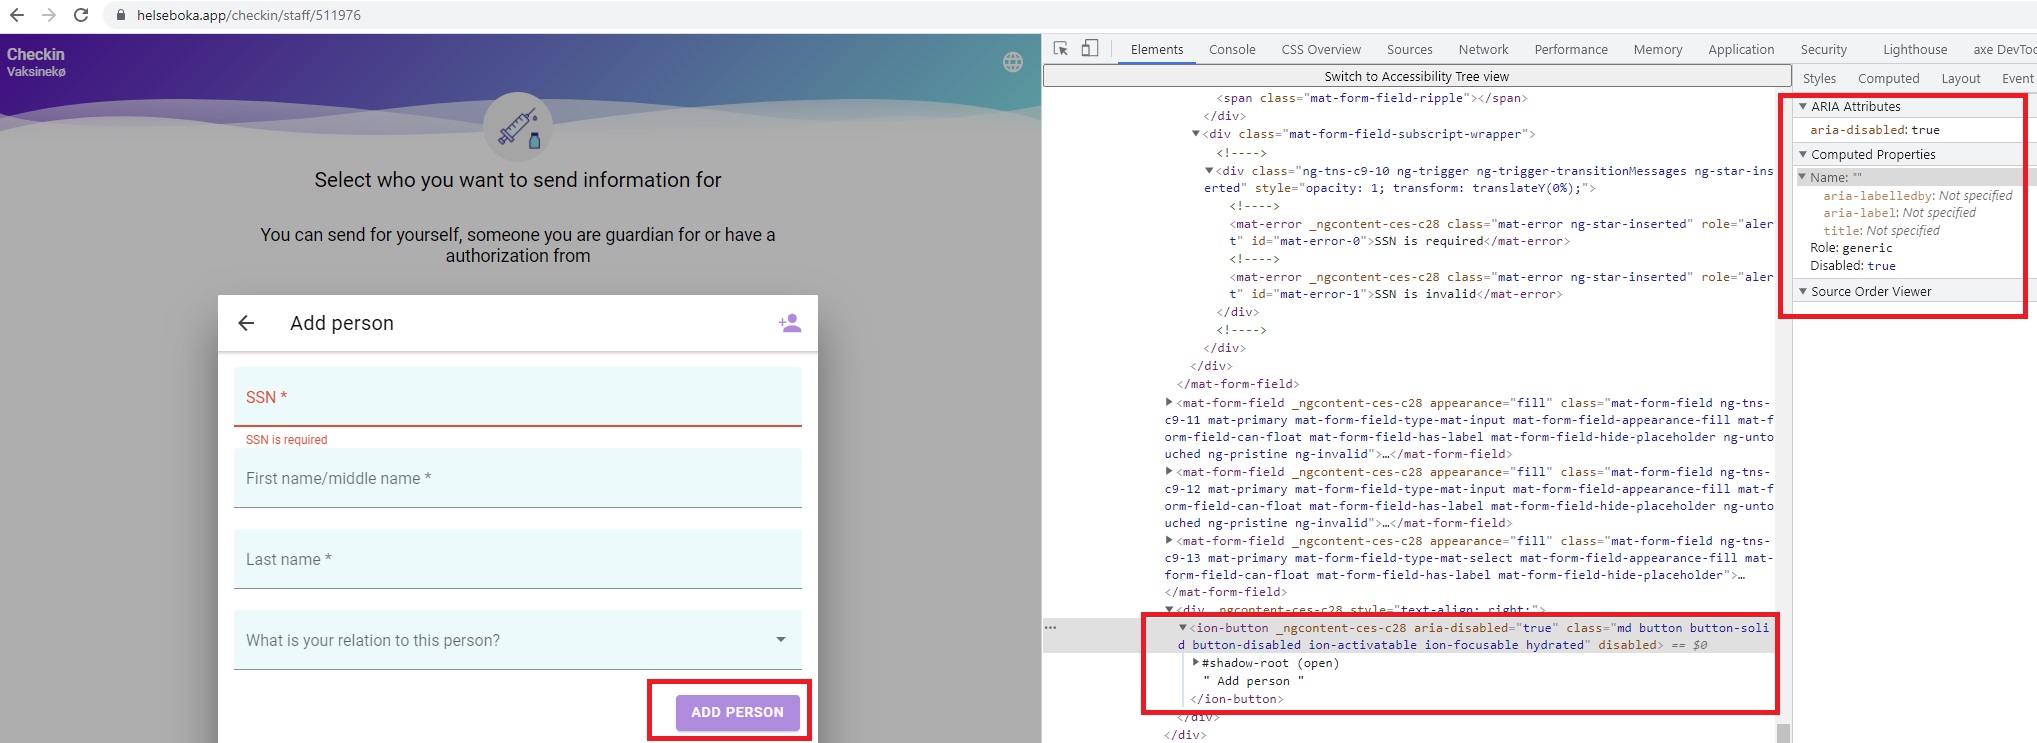Open the Layout sidebar tab
The image size is (2037, 743).
pyautogui.click(x=1960, y=78)
